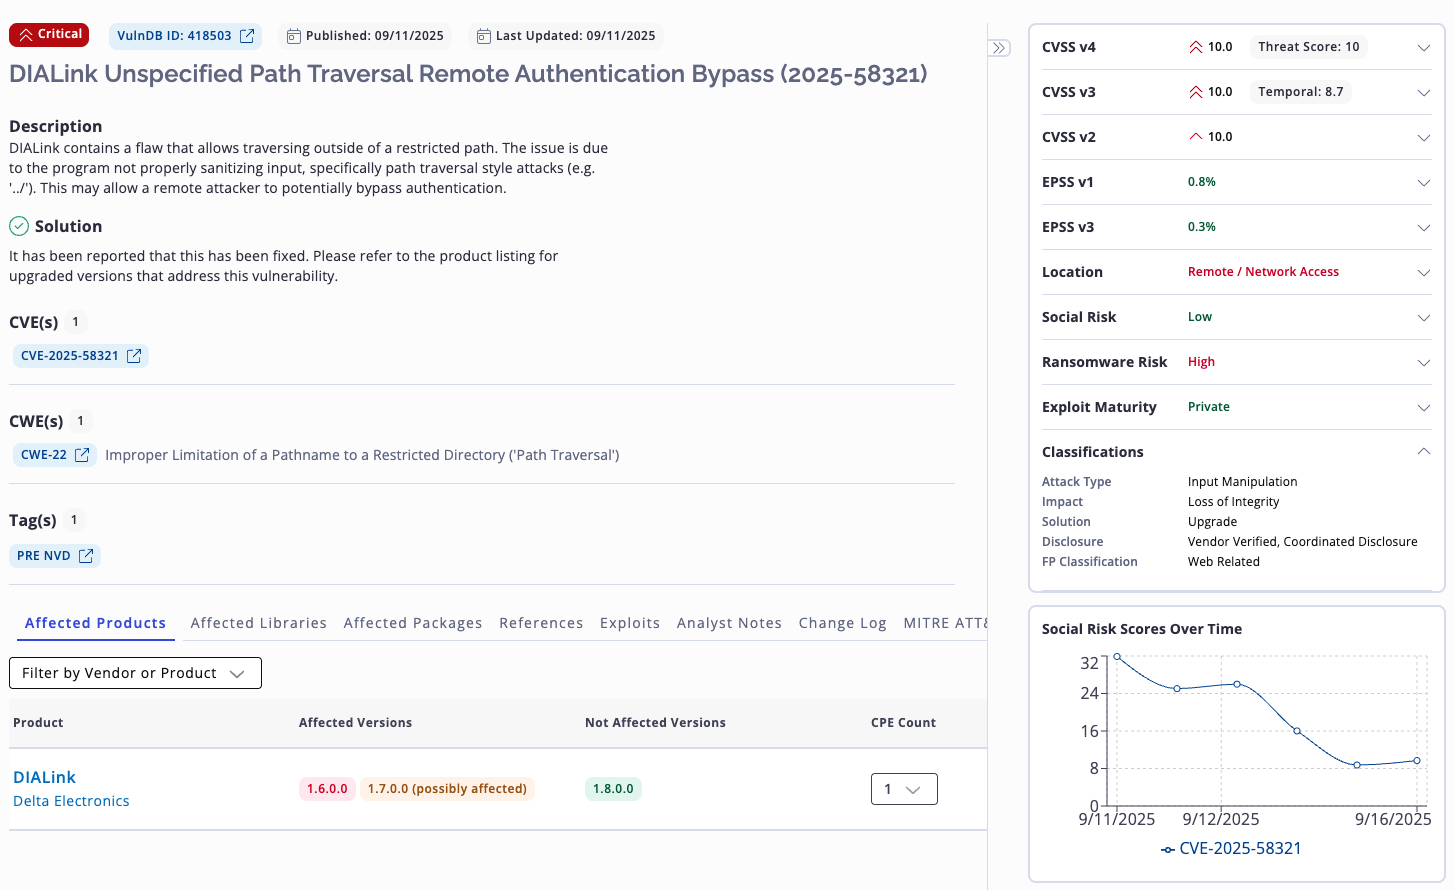Click the CWE-22 link chip
Screen dimensions: 1455x890
[55, 455]
